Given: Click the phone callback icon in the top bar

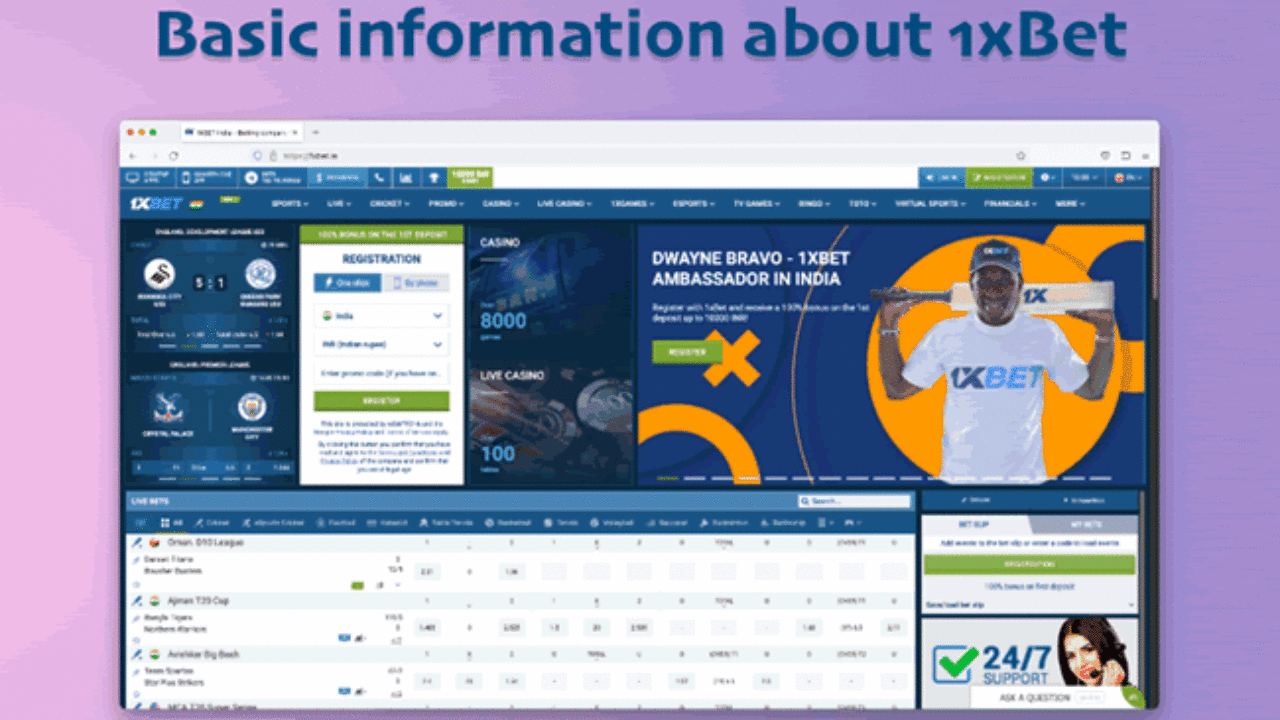Looking at the screenshot, I should pos(379,178).
